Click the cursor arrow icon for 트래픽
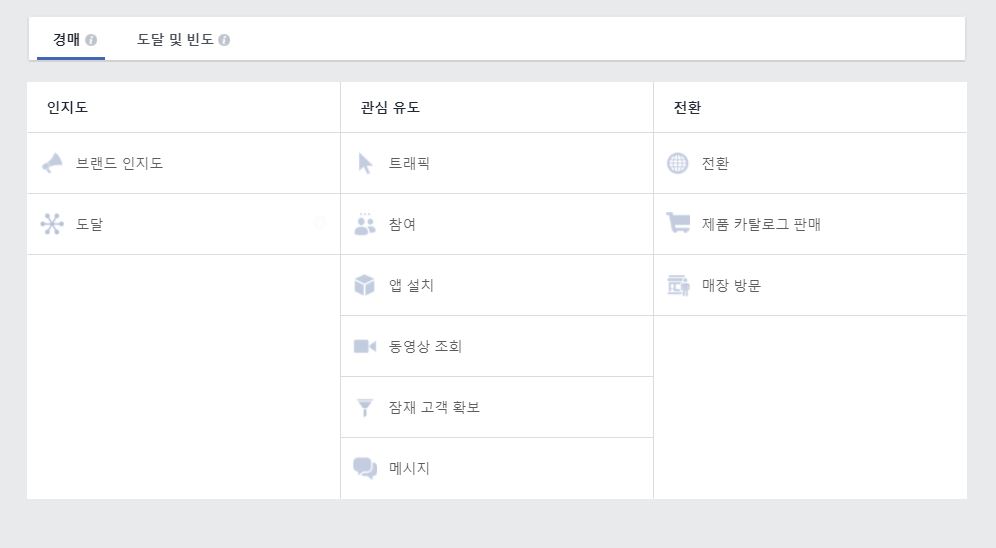 [365, 163]
